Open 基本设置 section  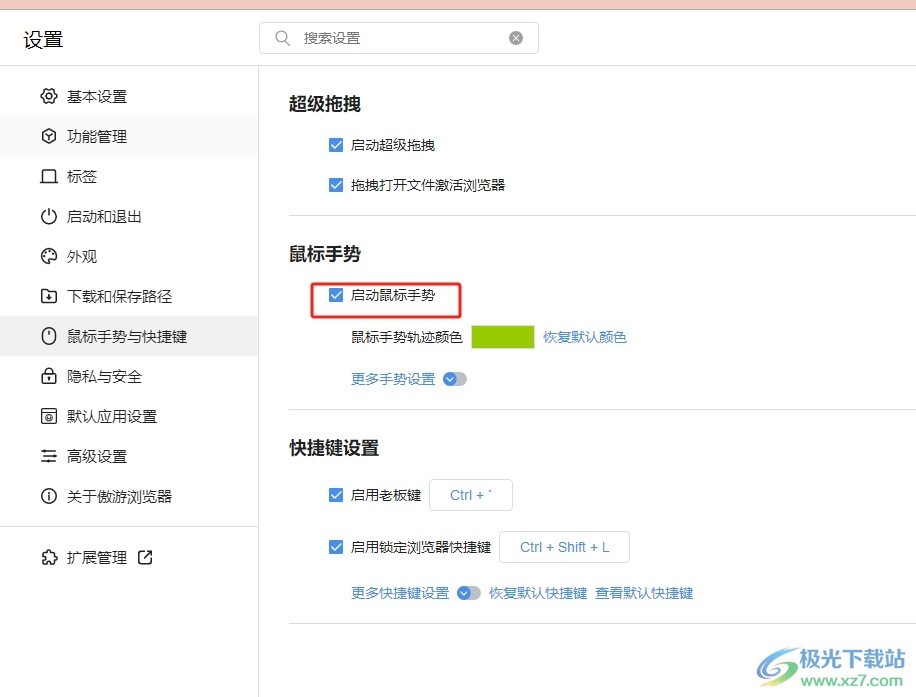tap(129, 96)
